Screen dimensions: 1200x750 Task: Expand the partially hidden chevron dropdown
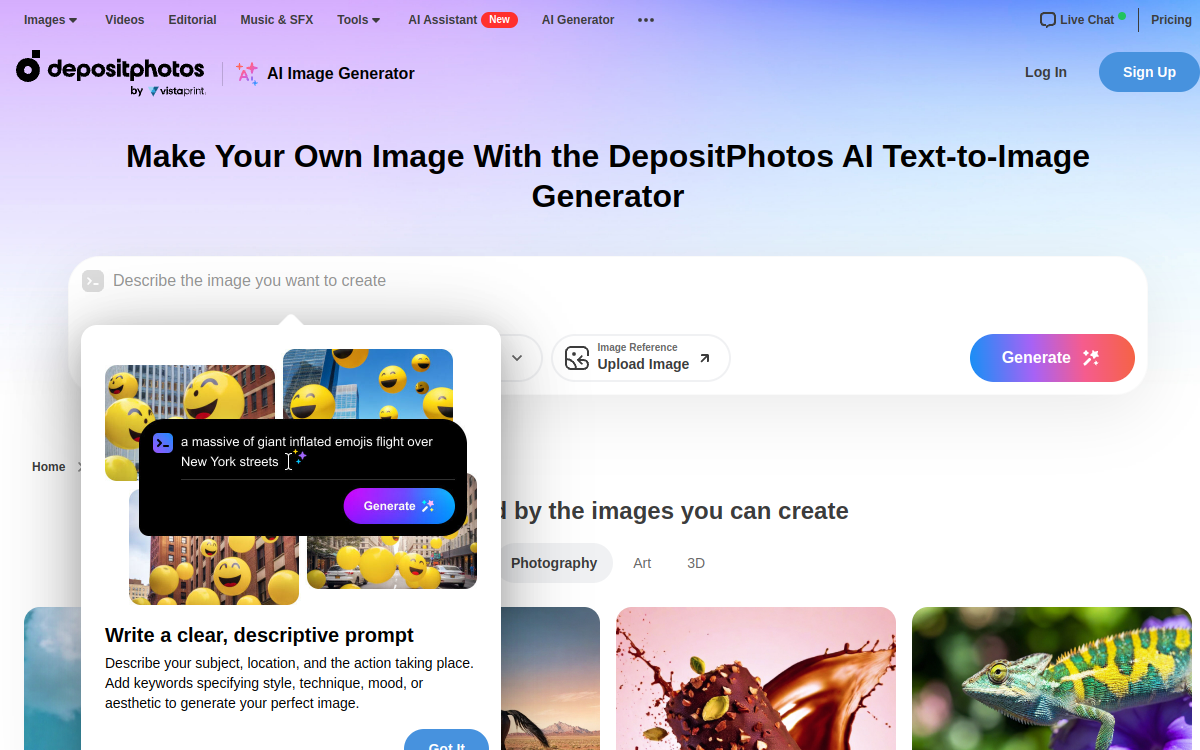tap(517, 358)
